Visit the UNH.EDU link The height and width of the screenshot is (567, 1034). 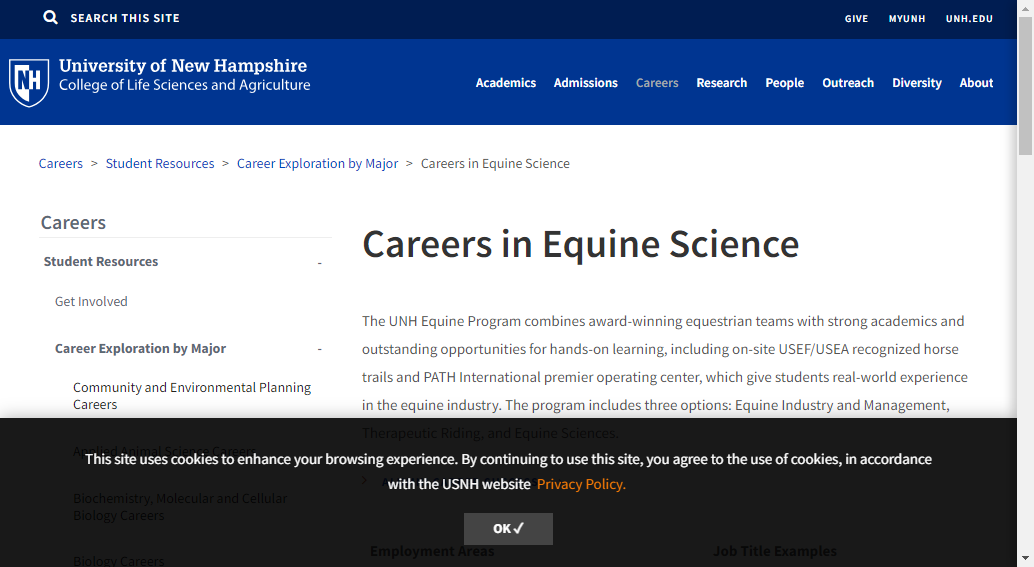coord(969,19)
